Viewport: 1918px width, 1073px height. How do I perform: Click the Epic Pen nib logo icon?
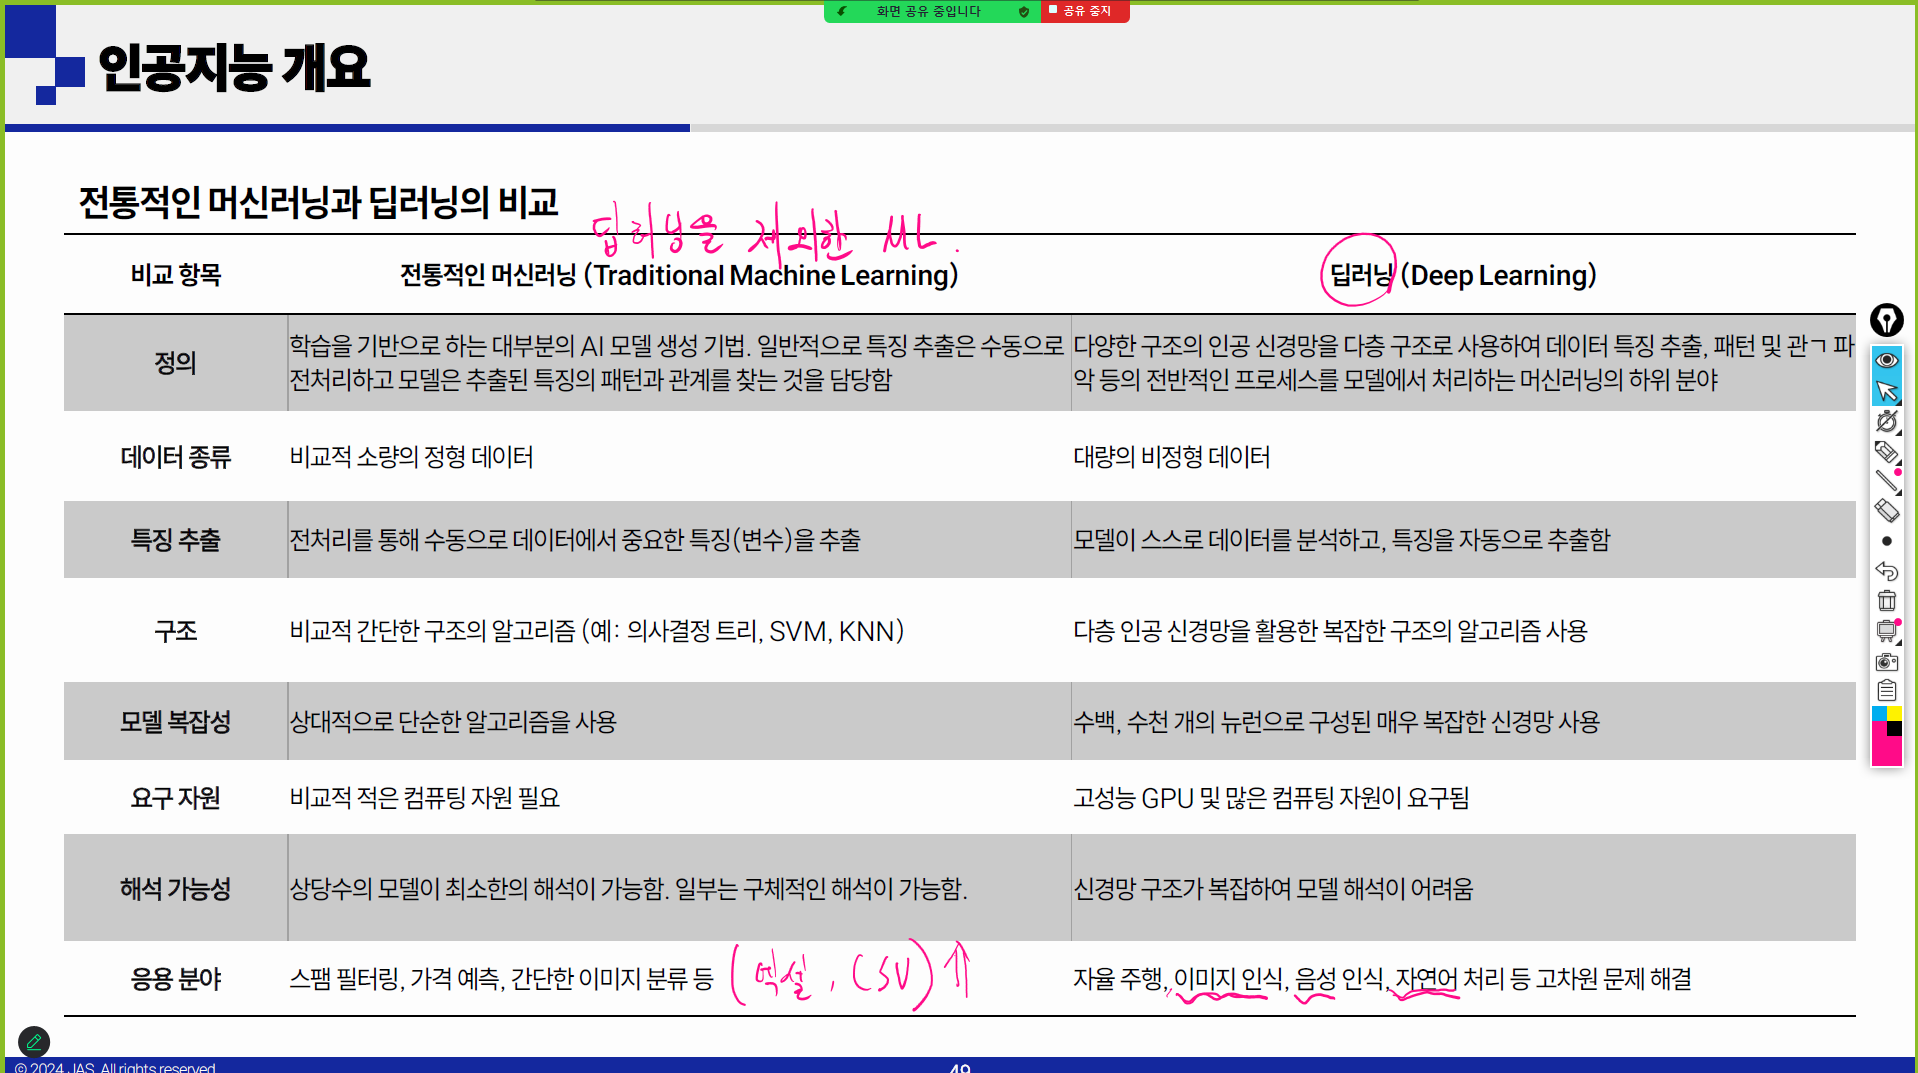tap(1886, 321)
